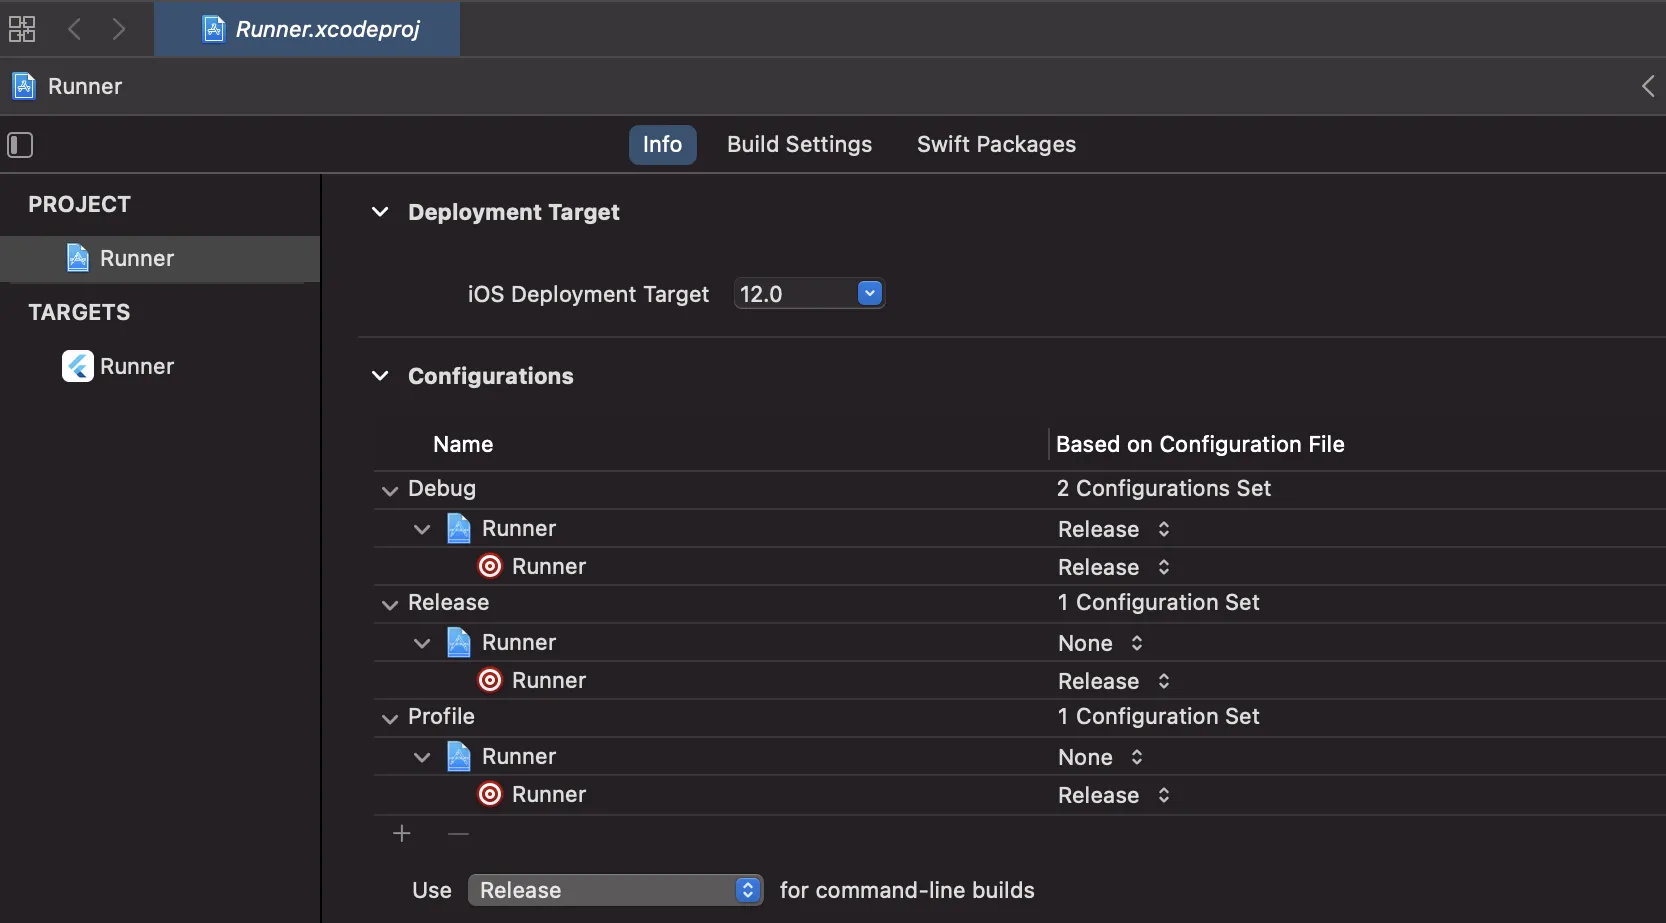Click the add configuration plus button
Viewport: 1666px width, 923px height.
(x=402, y=834)
